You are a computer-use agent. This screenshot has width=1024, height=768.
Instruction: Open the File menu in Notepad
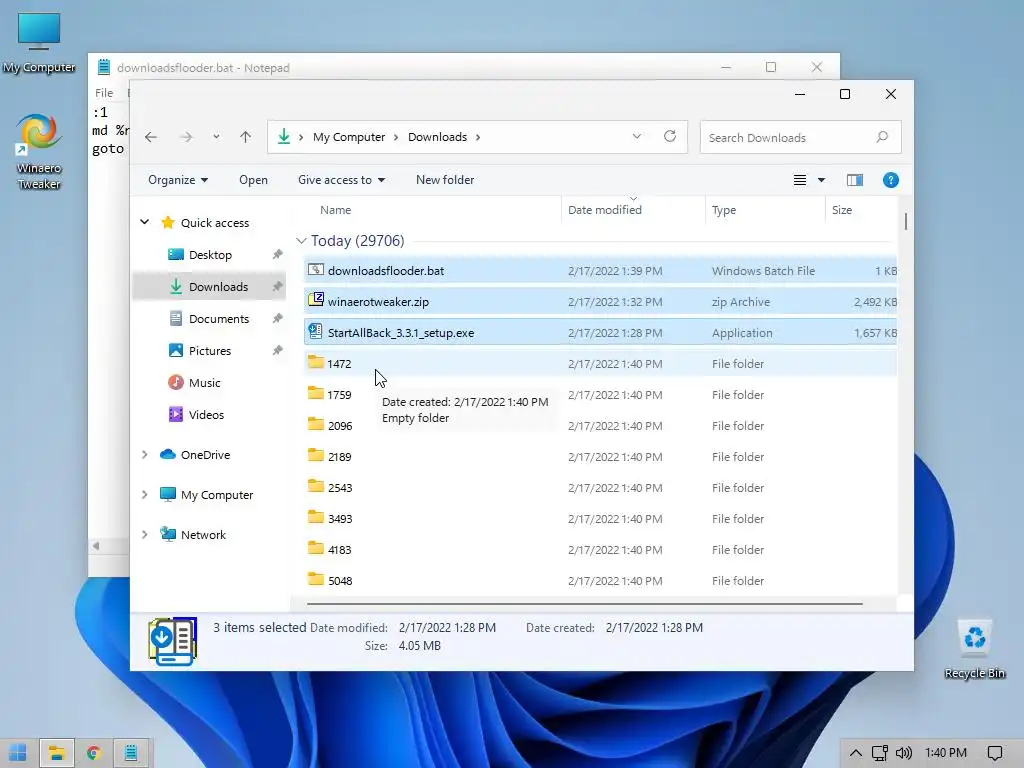coord(104,93)
